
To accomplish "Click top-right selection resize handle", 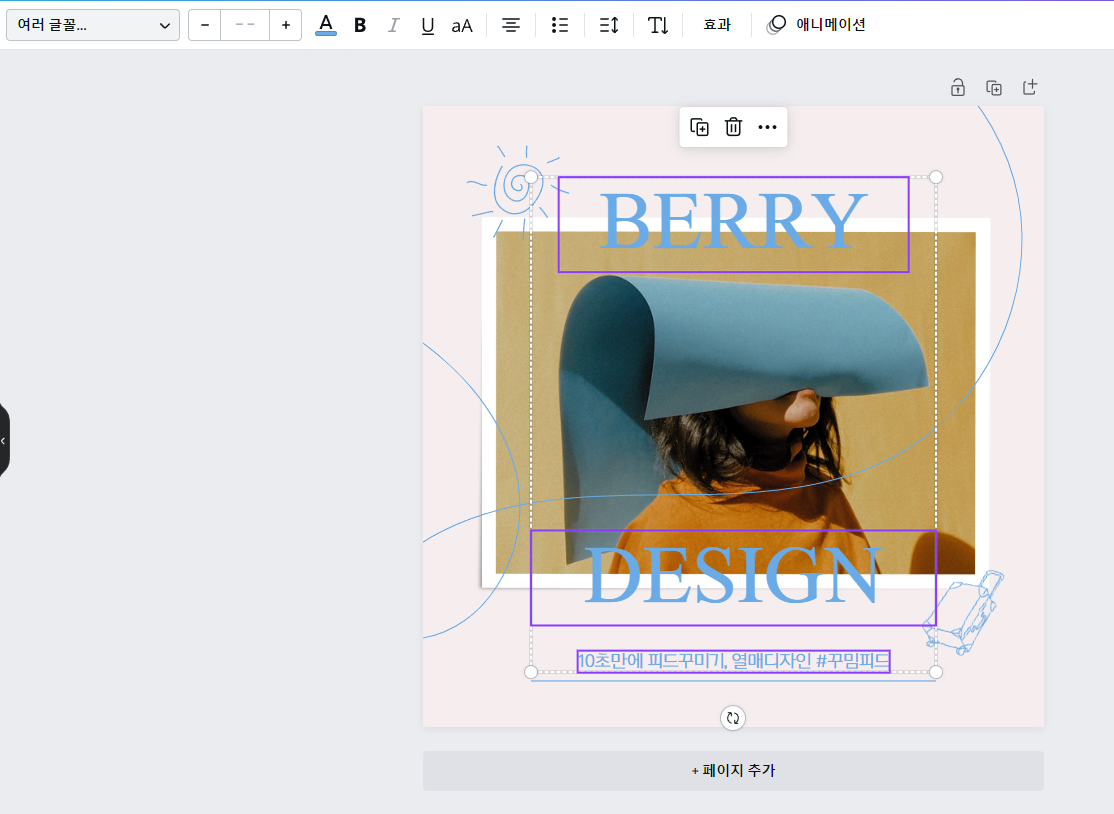I will pos(936,177).
